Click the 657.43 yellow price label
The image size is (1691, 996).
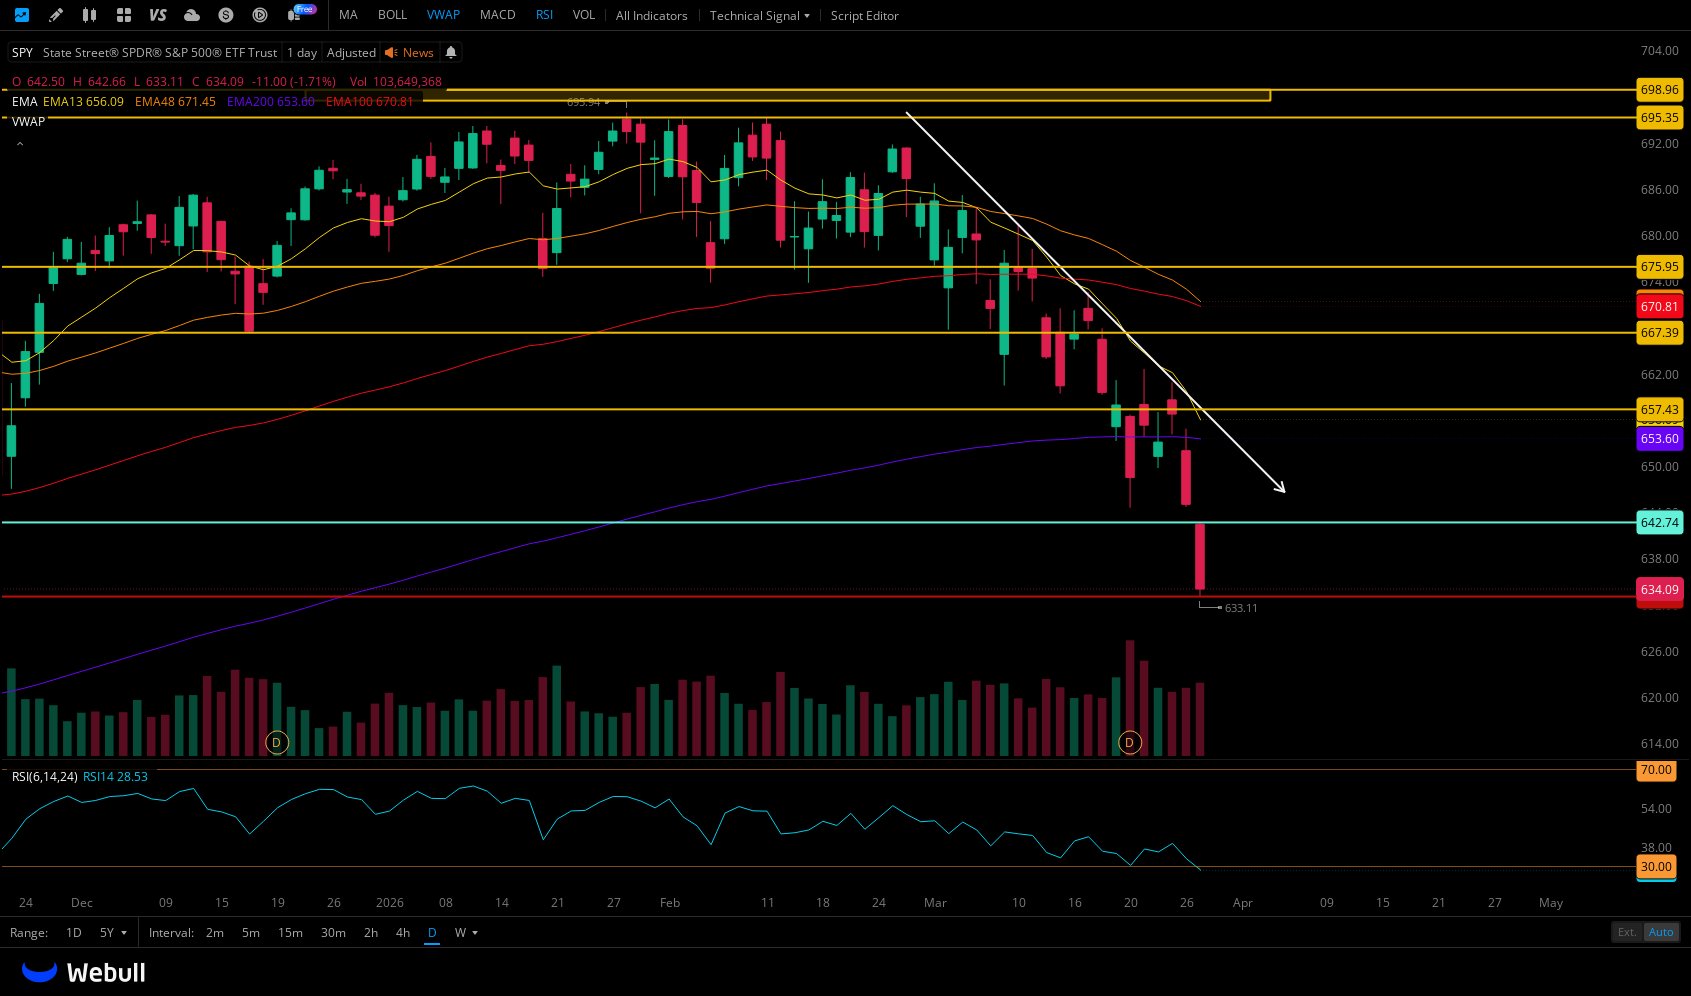(1659, 409)
